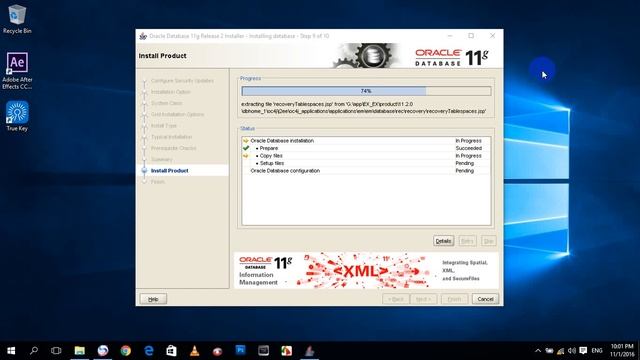Image resolution: width=640 pixels, height=360 pixels.
Task: Switch the ENG input language indicator
Action: pos(597,351)
